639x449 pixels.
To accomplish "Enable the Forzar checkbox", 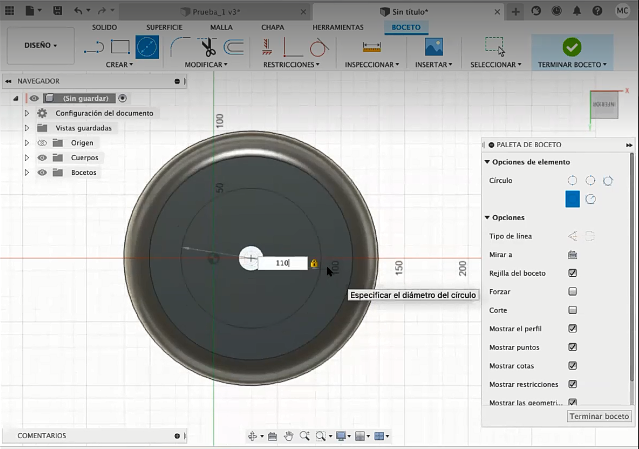I will 572,291.
